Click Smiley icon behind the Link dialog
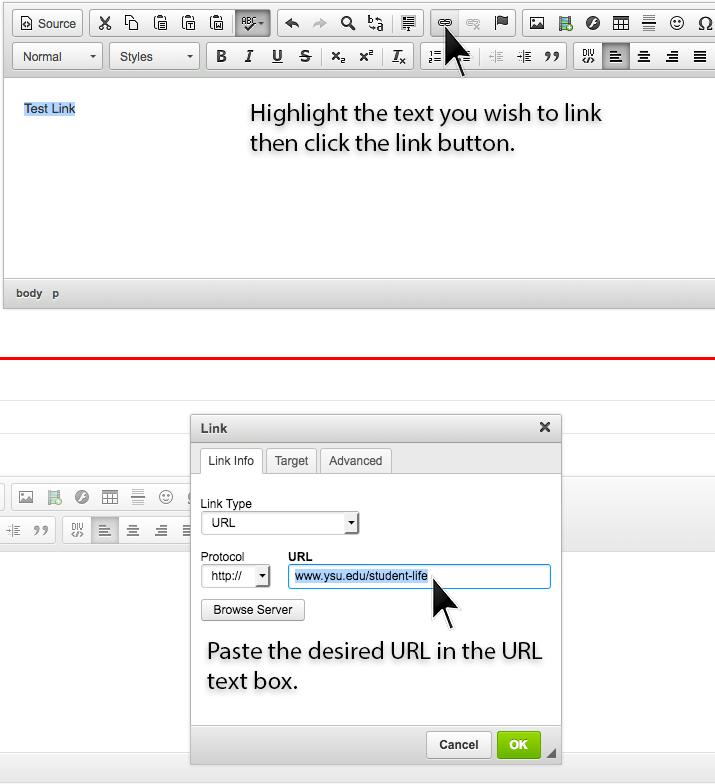 [166, 497]
